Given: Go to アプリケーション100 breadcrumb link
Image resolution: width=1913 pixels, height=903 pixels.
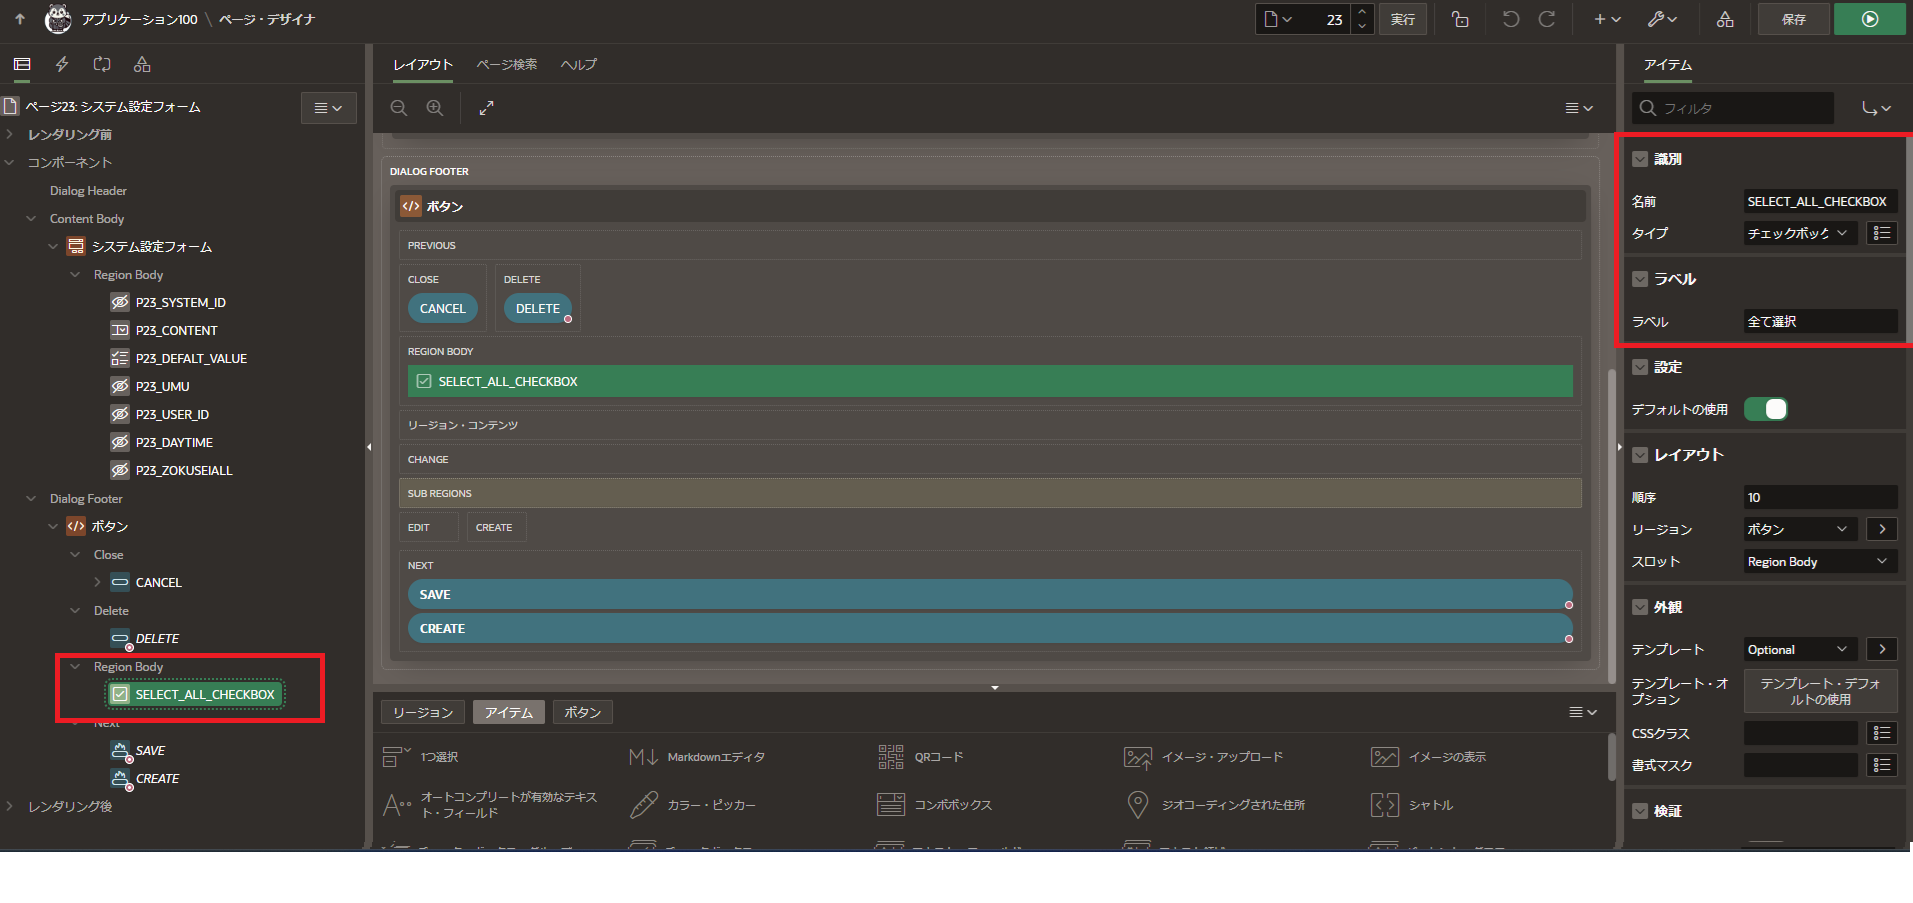Looking at the screenshot, I should point(140,19).
